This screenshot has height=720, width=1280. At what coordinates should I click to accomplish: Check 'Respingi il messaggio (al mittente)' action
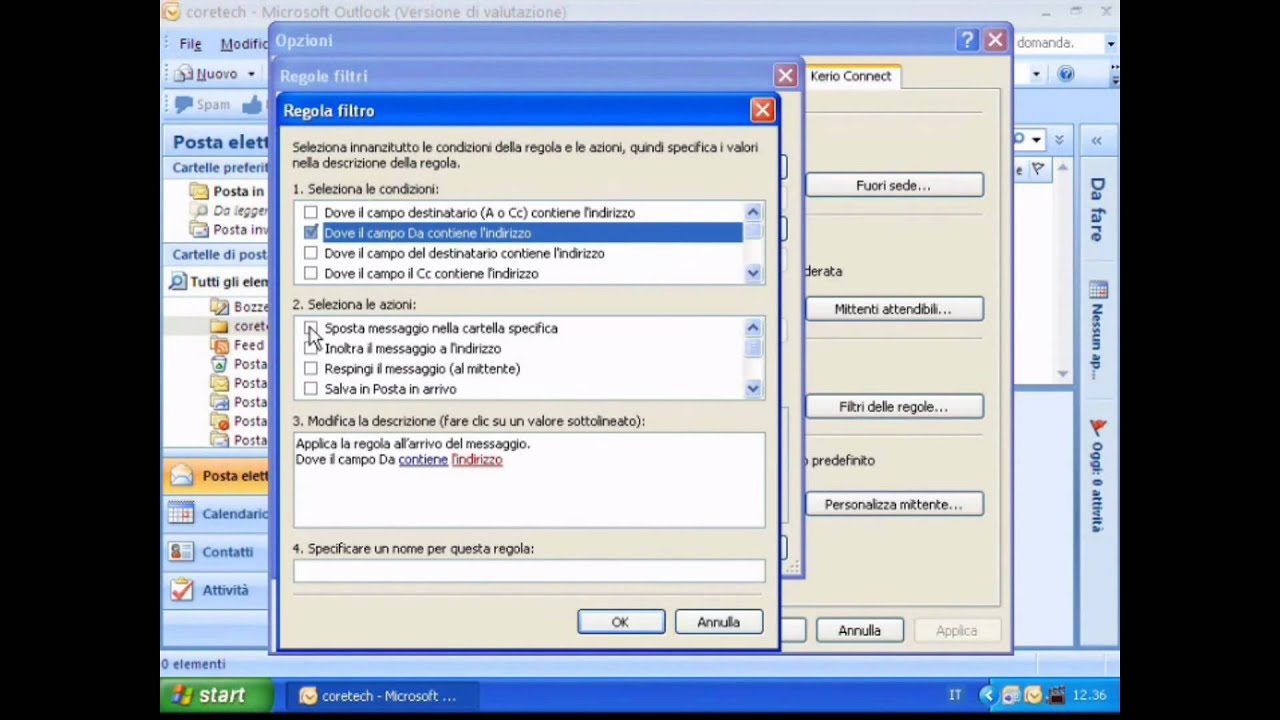[311, 369]
